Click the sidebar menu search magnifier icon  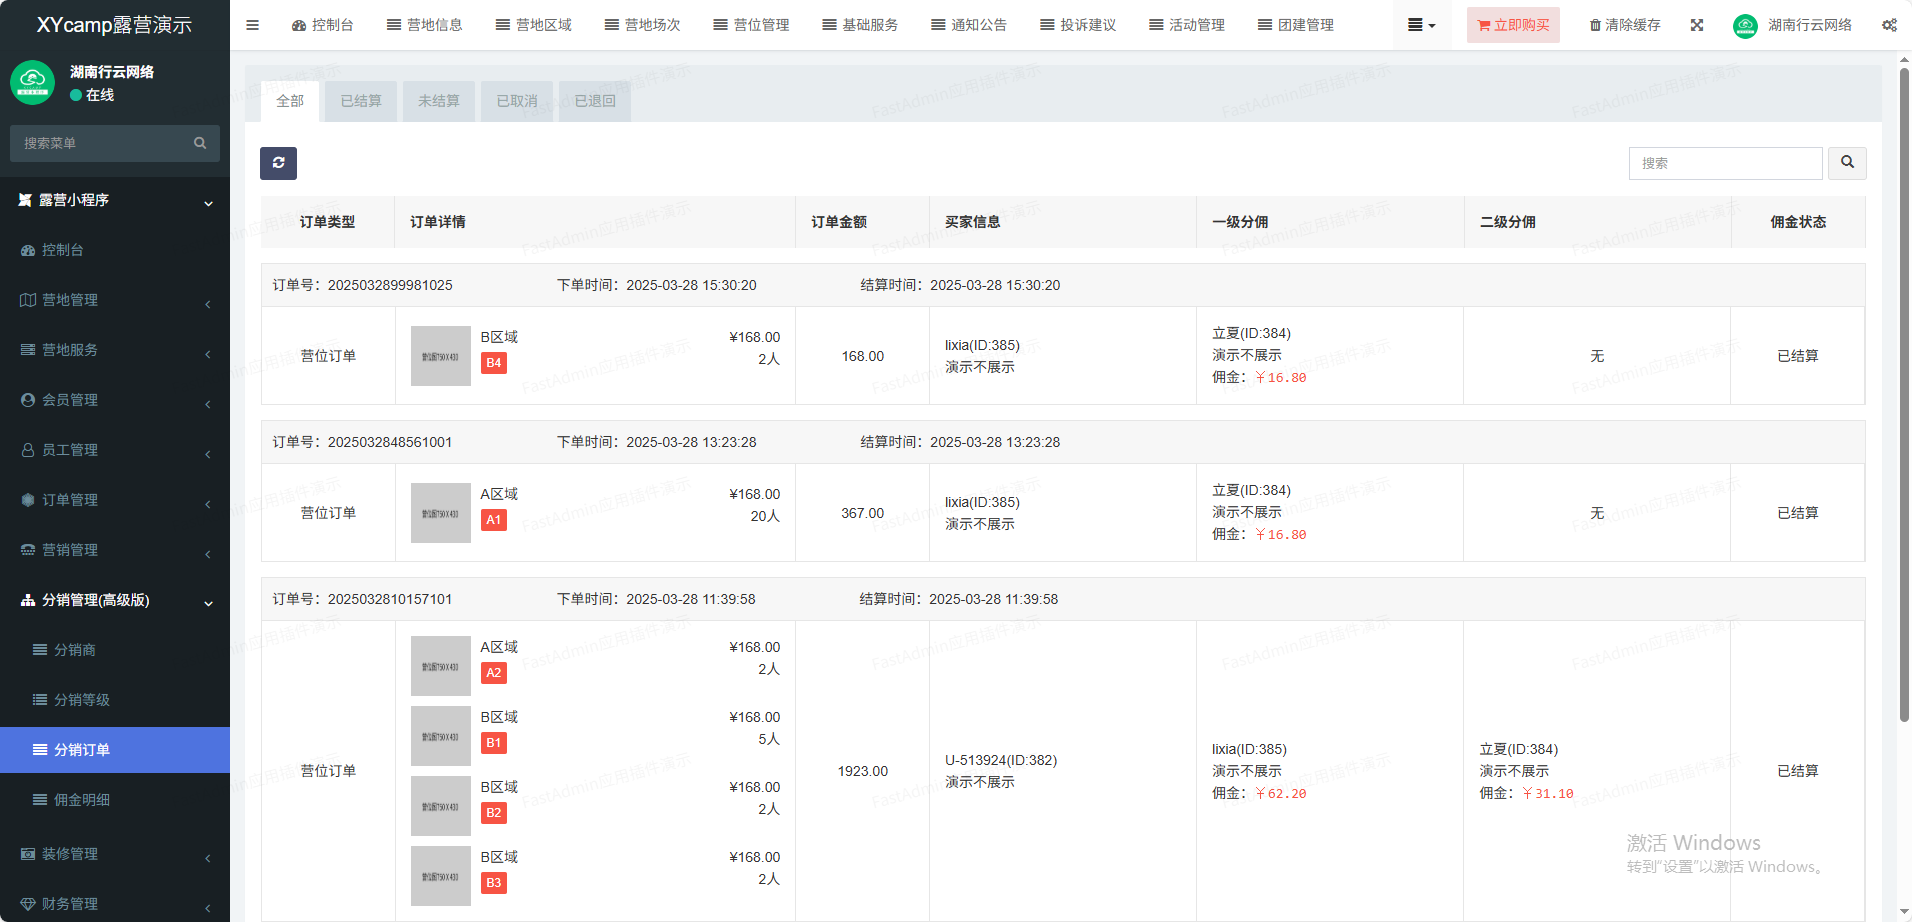200,143
